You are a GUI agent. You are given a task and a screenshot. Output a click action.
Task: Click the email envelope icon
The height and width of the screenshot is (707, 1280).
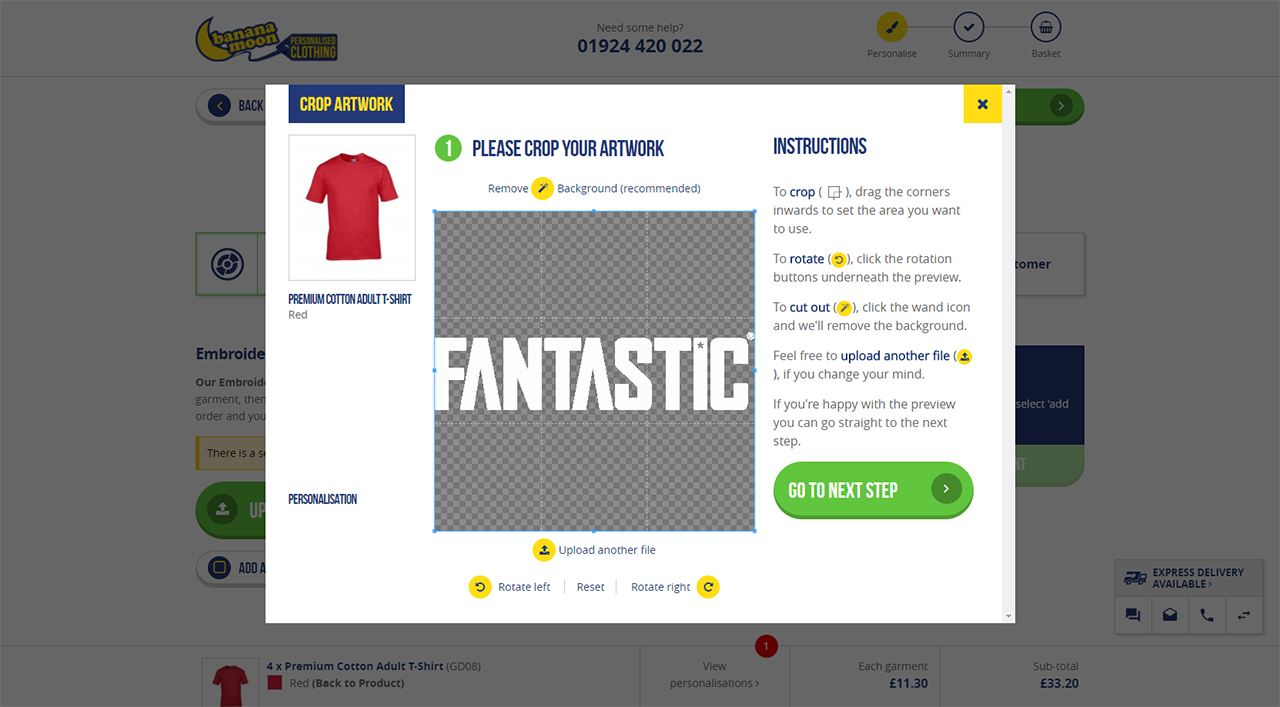coord(1170,615)
